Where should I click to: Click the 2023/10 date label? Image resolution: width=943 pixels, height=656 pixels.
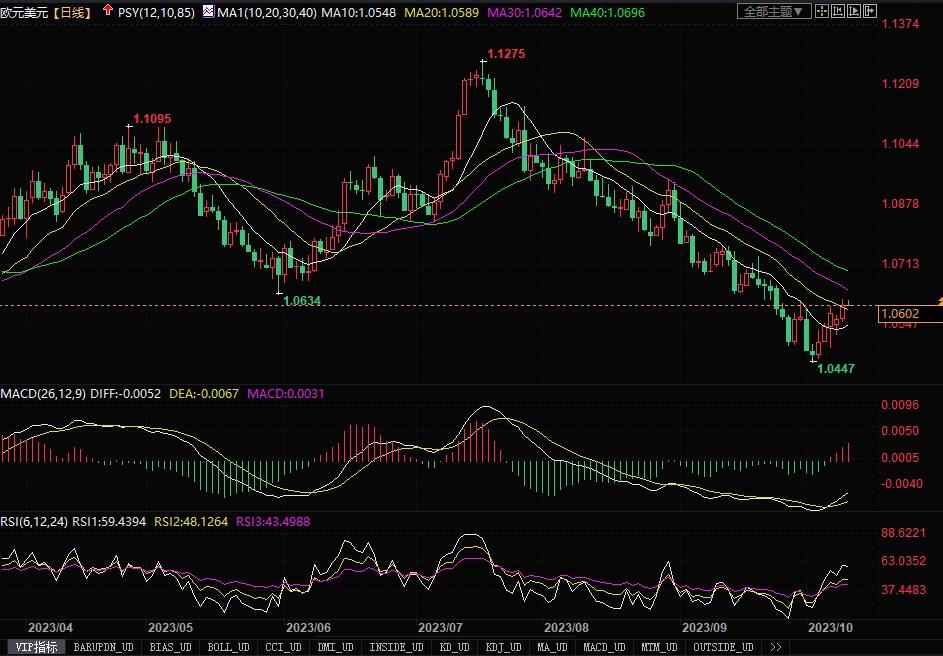tap(830, 628)
